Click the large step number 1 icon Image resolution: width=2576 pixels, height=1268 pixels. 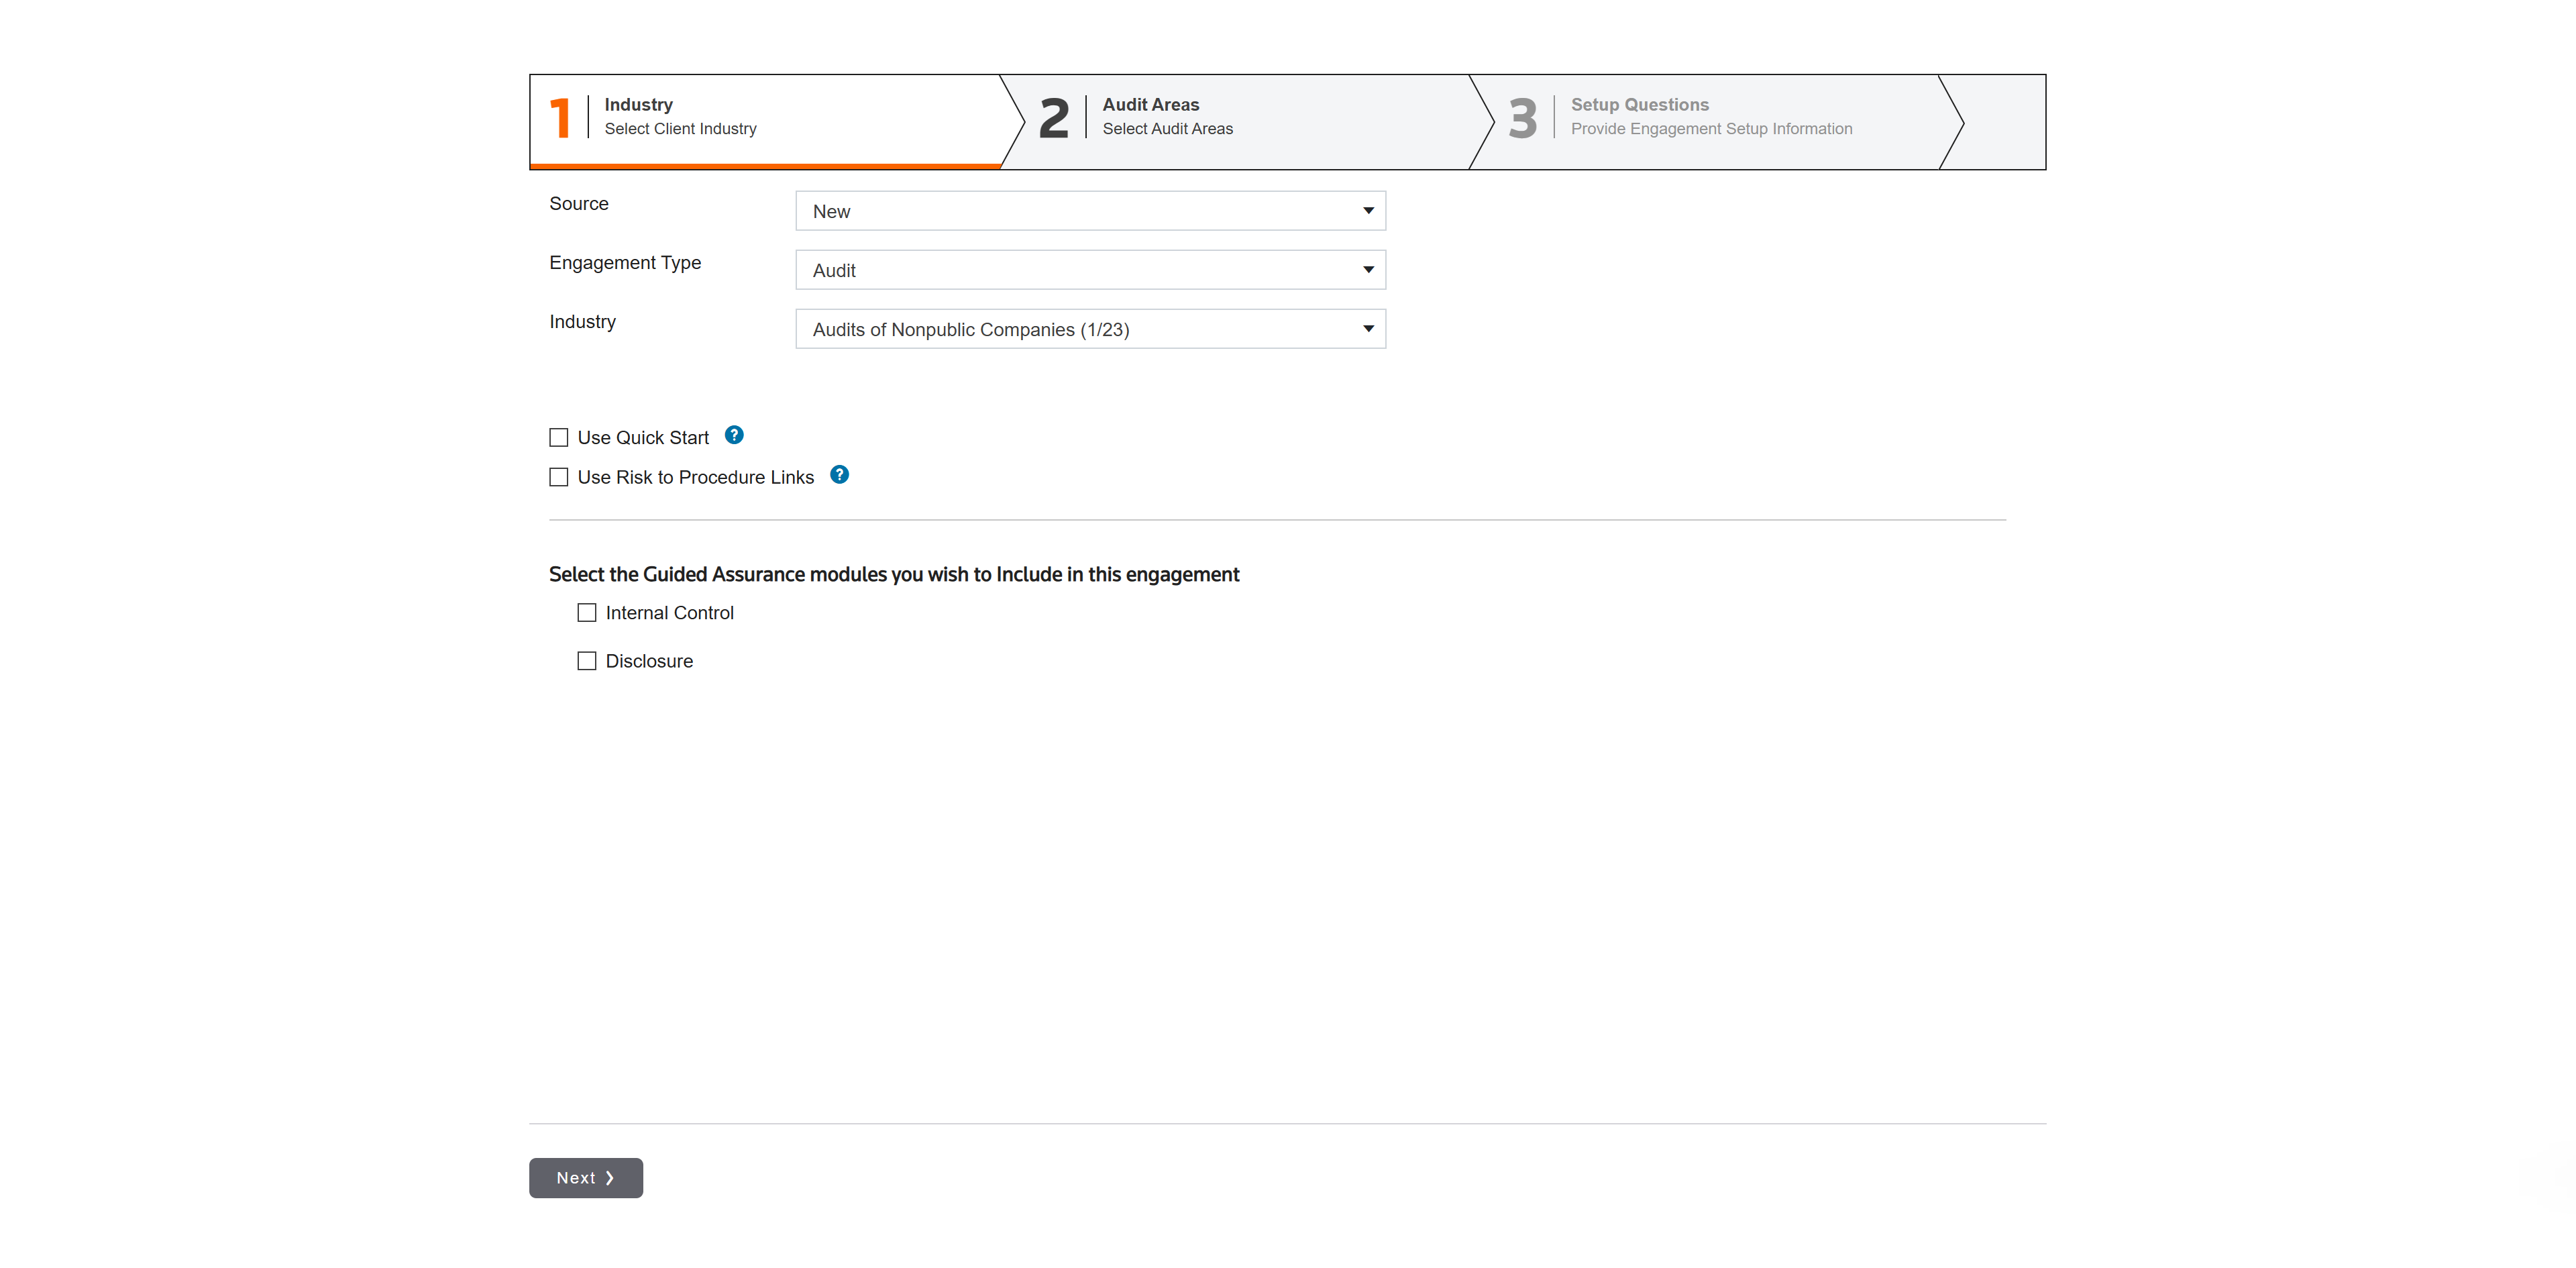[x=560, y=118]
